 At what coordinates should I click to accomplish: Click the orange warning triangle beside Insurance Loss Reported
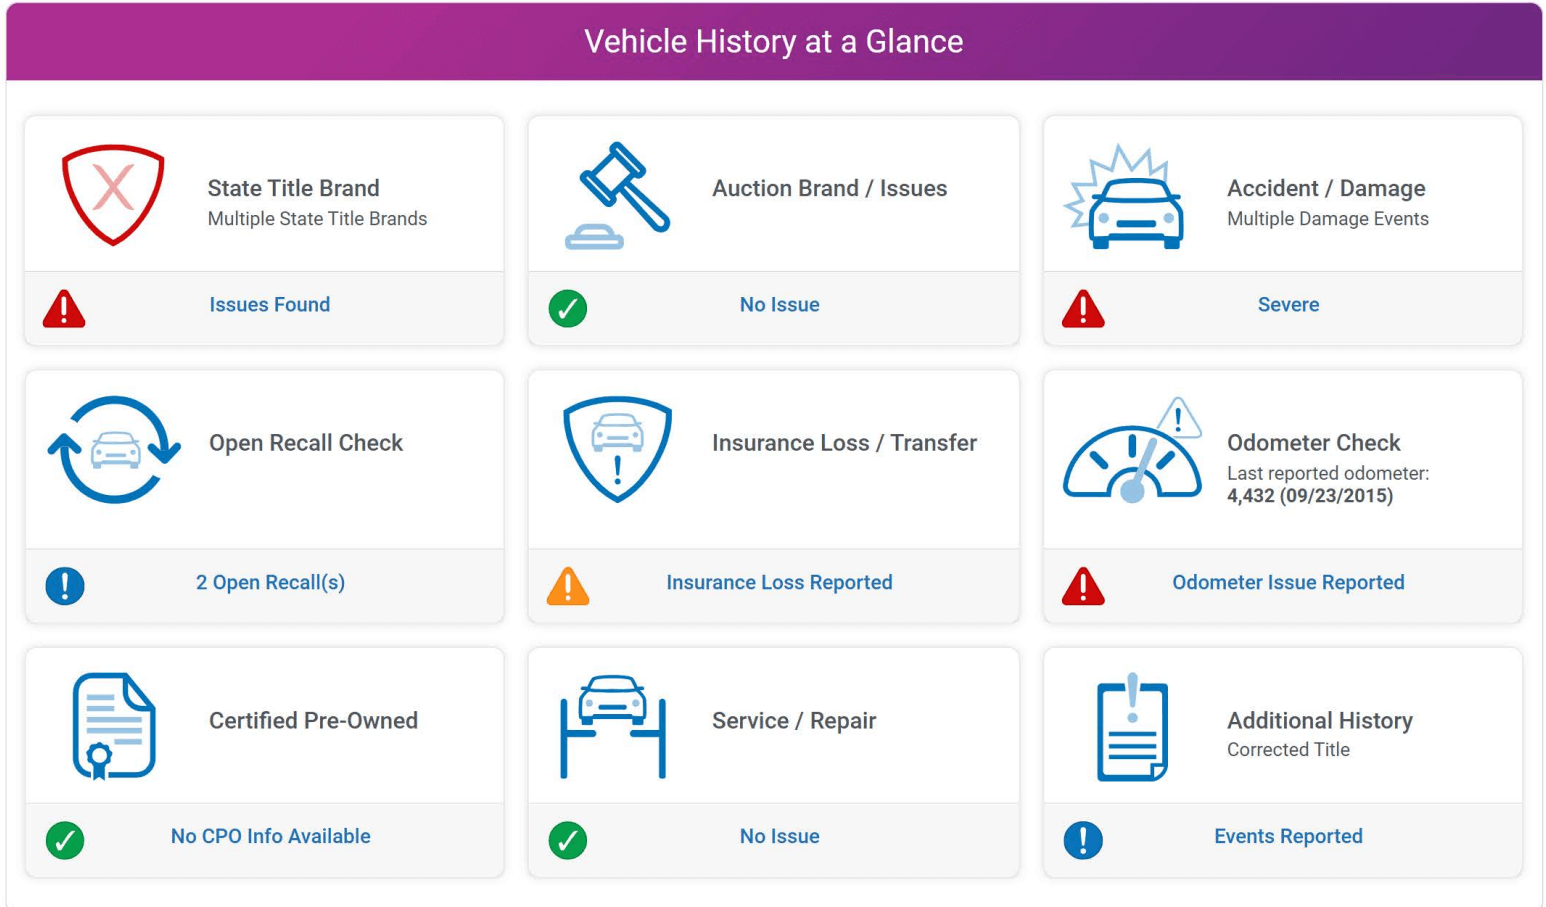568,586
